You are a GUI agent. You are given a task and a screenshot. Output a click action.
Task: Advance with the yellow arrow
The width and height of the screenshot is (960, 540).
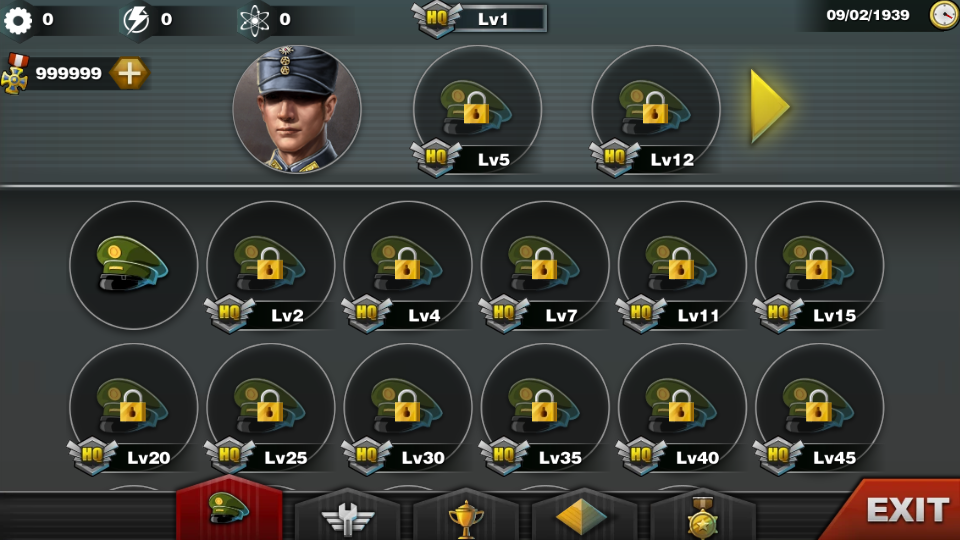[x=770, y=107]
